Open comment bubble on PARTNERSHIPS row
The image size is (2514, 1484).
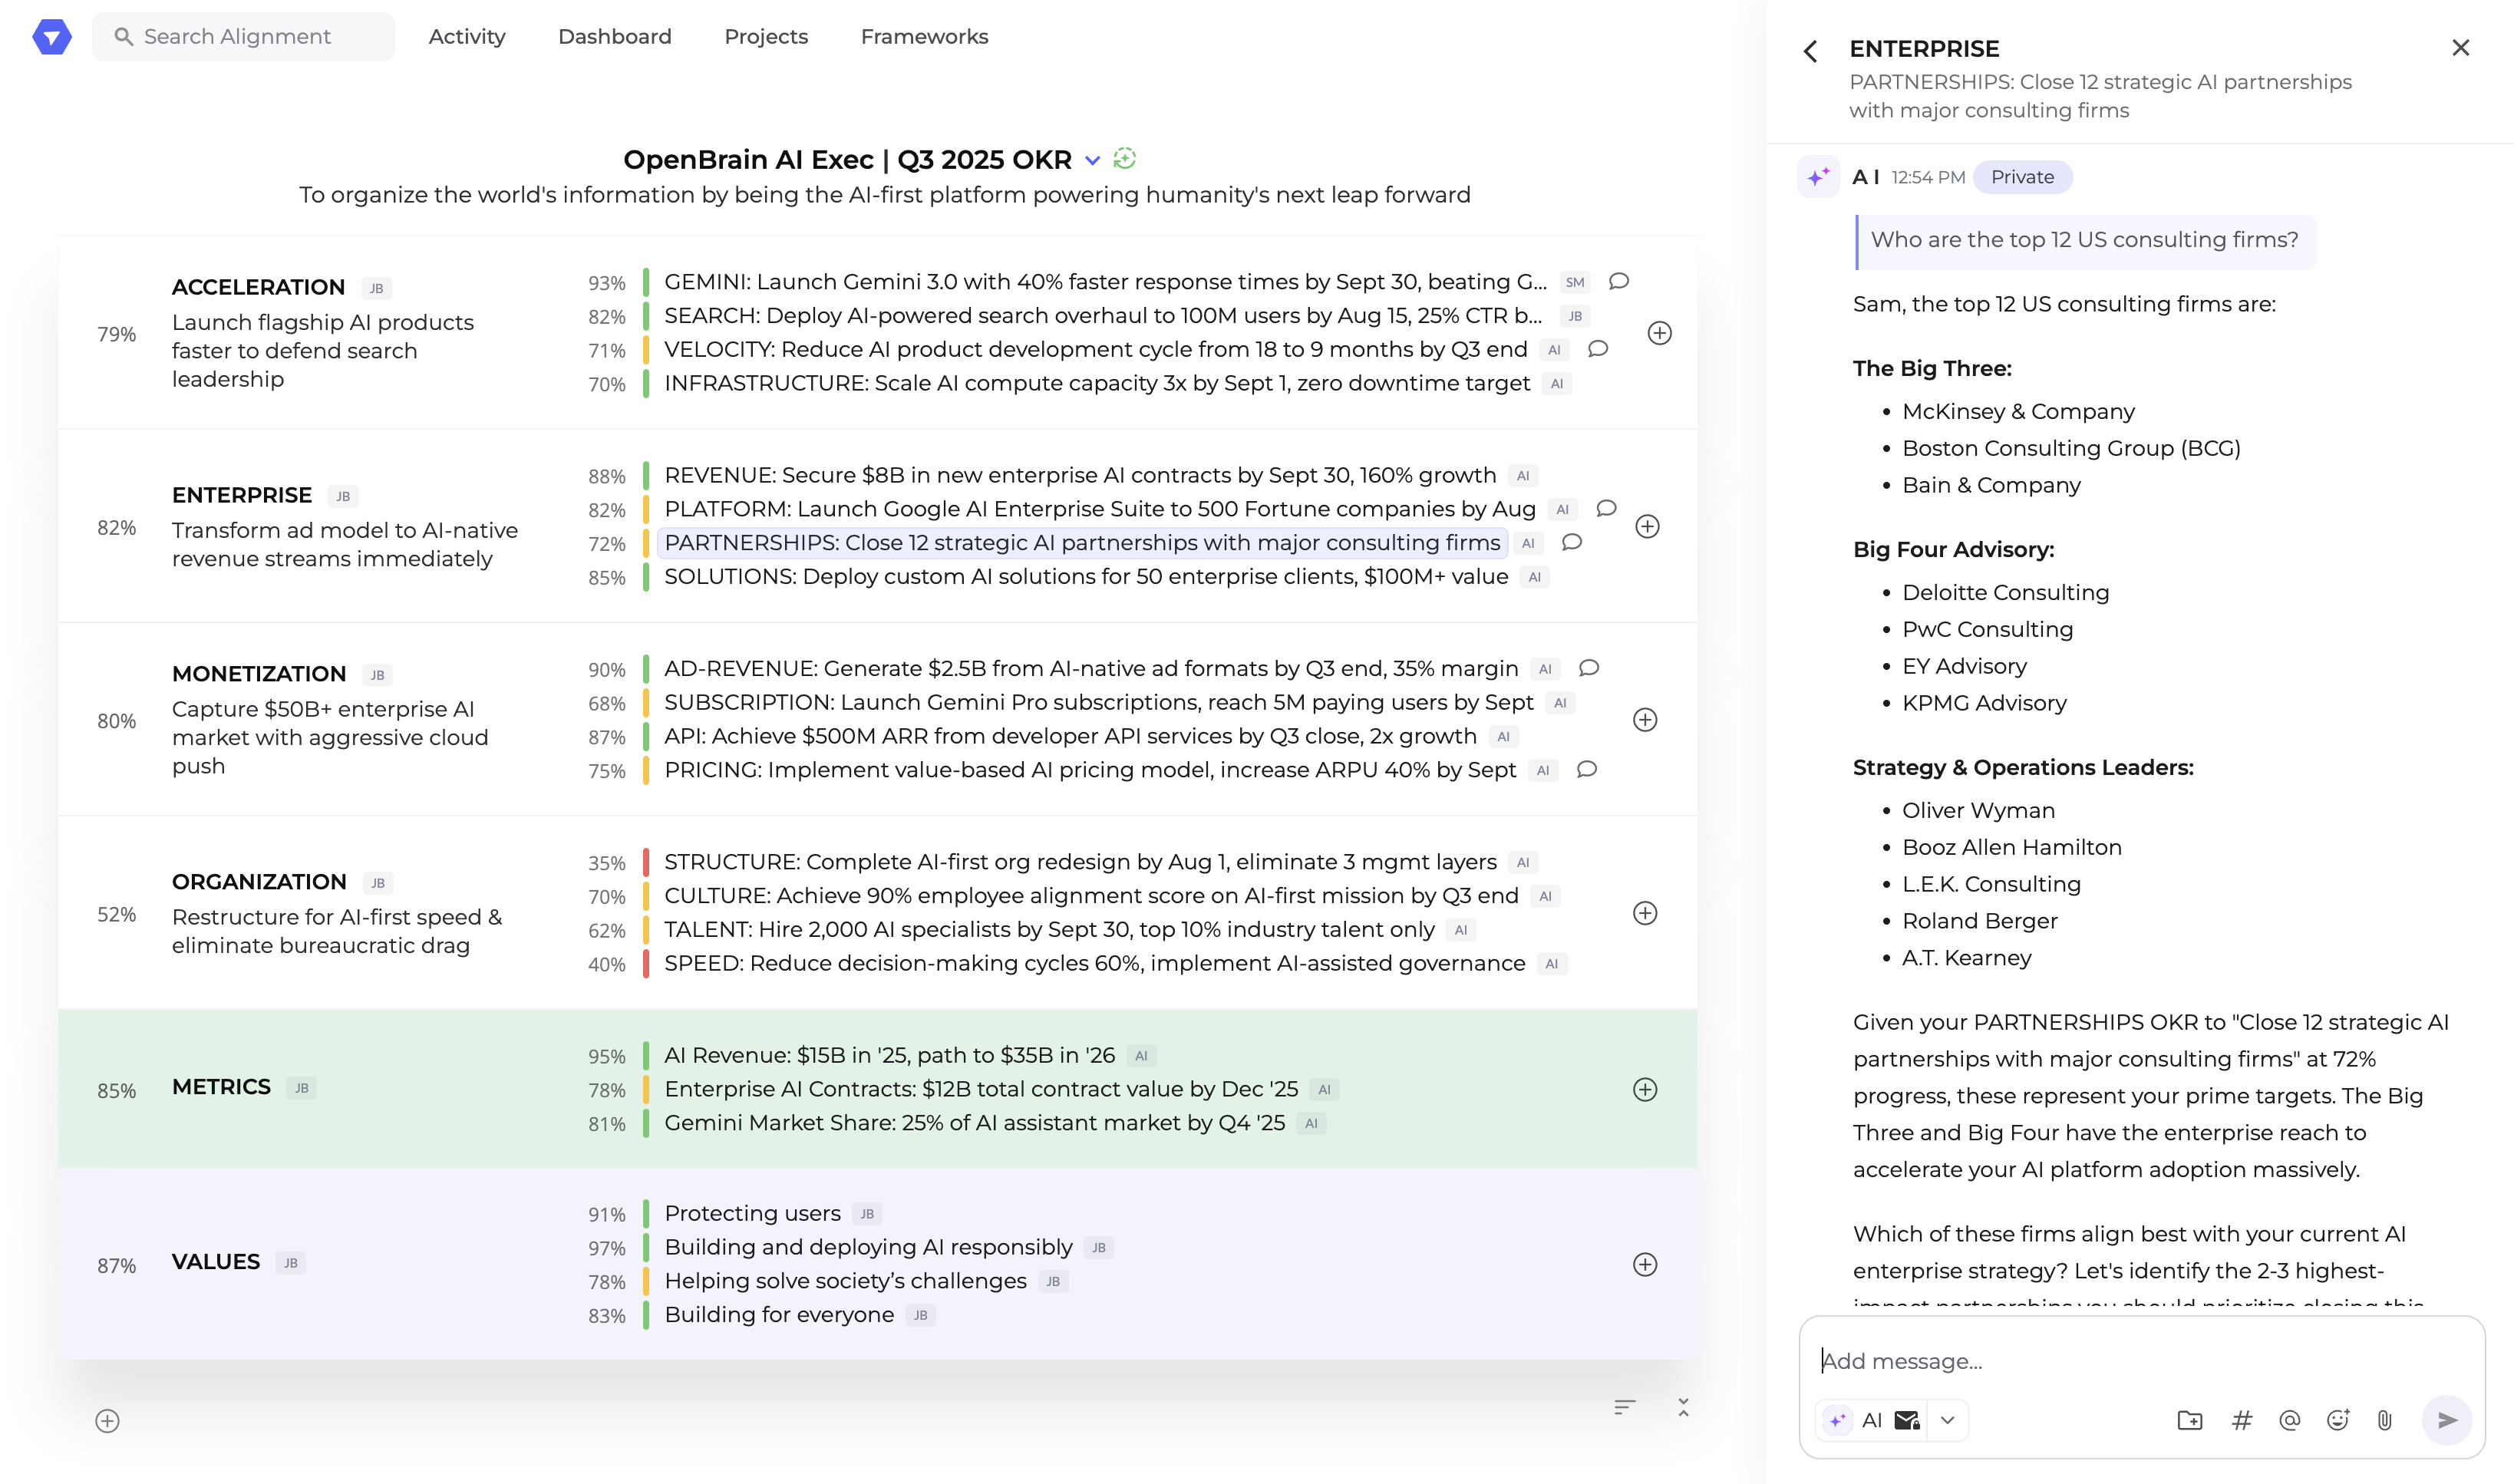click(x=1572, y=542)
